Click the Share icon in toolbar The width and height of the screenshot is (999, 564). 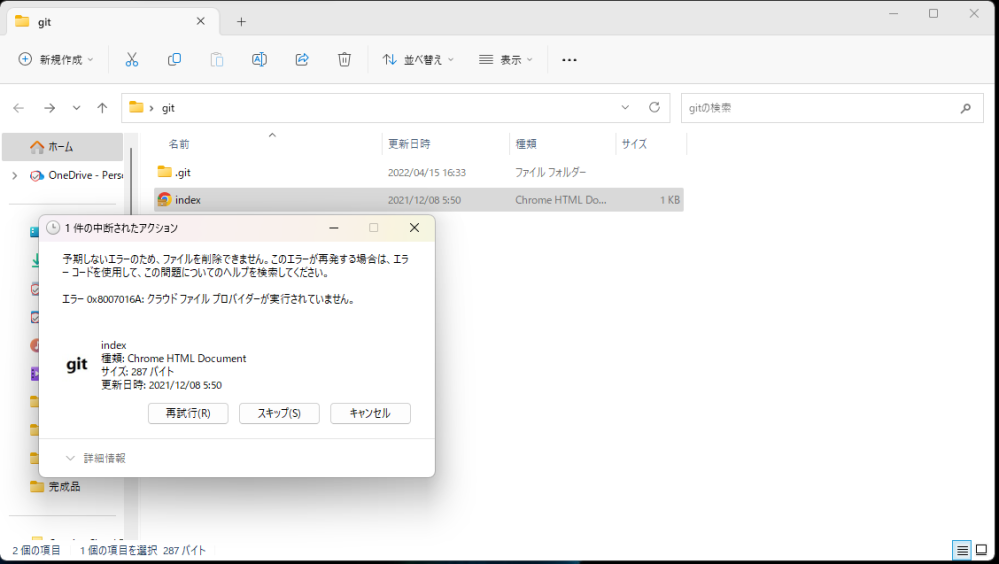tap(302, 60)
